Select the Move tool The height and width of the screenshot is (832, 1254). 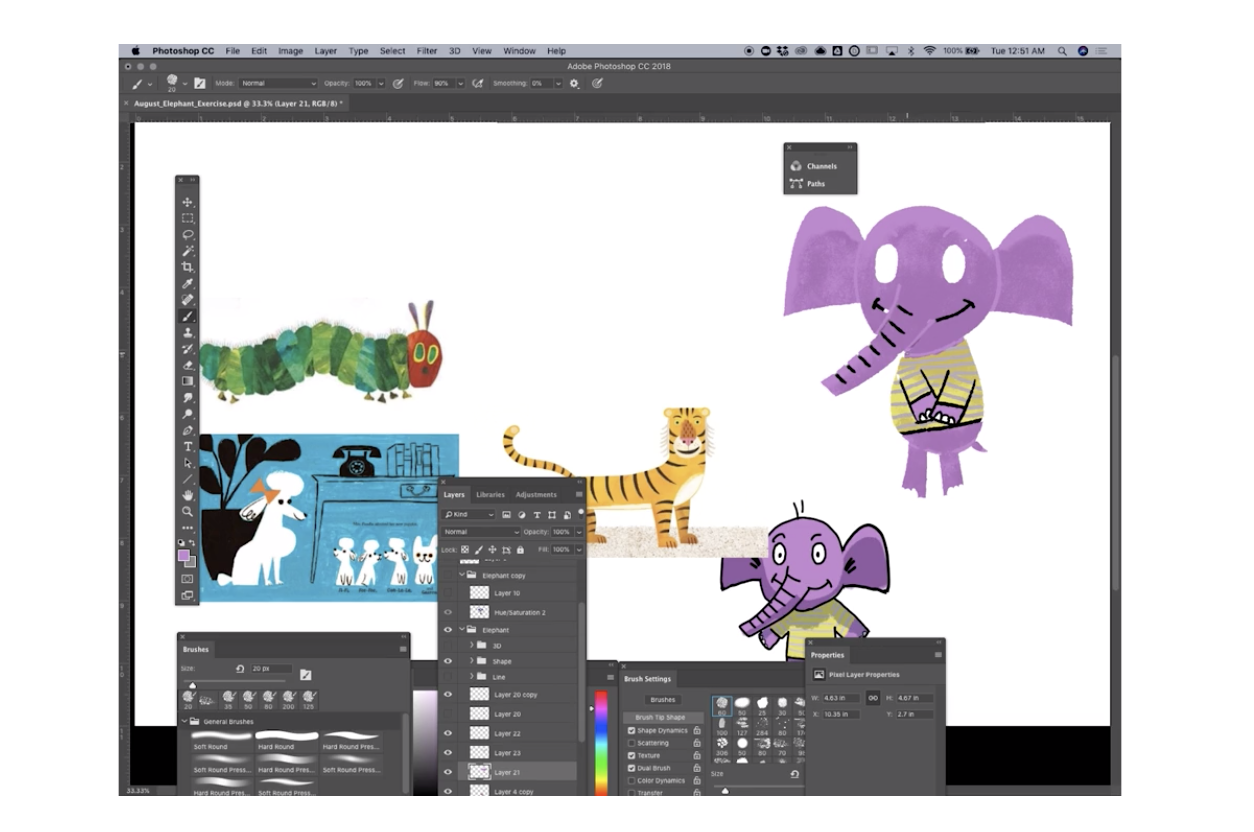187,202
